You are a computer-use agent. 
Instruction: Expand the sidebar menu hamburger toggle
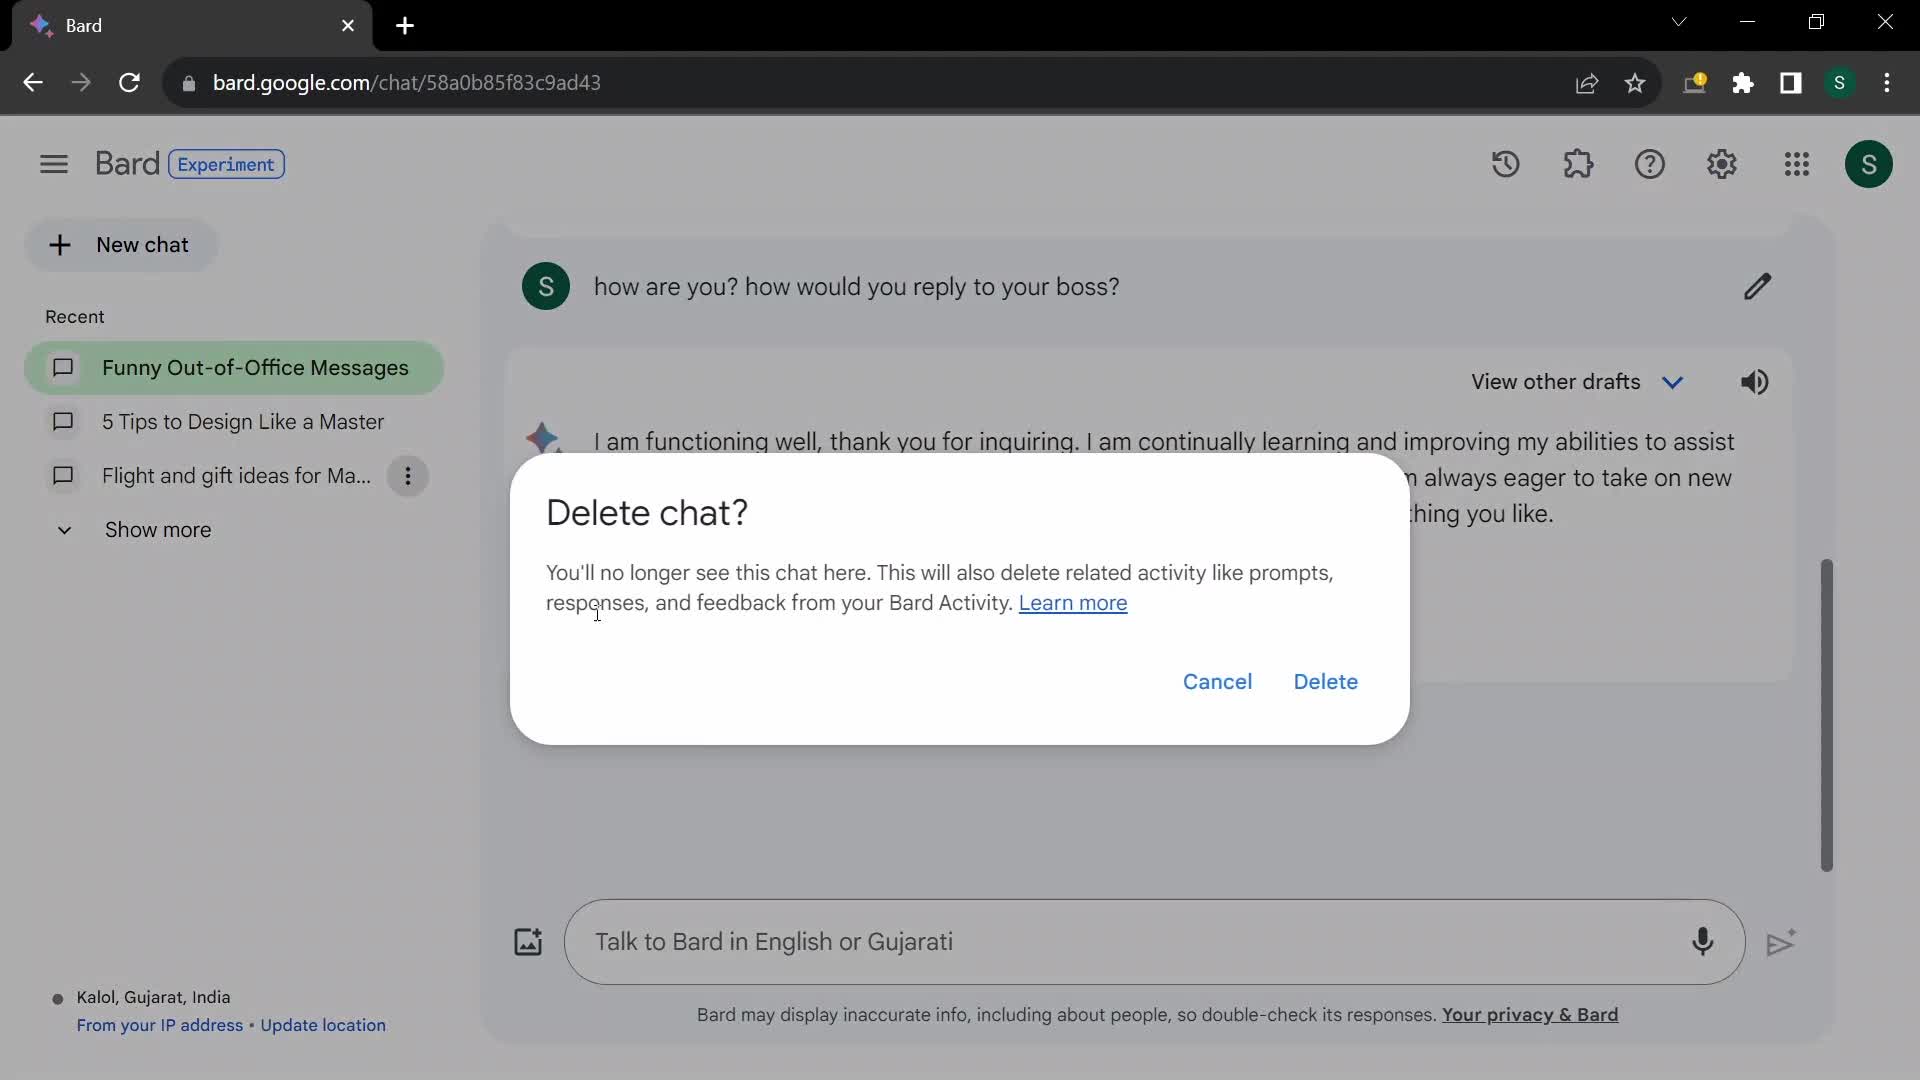pos(53,164)
